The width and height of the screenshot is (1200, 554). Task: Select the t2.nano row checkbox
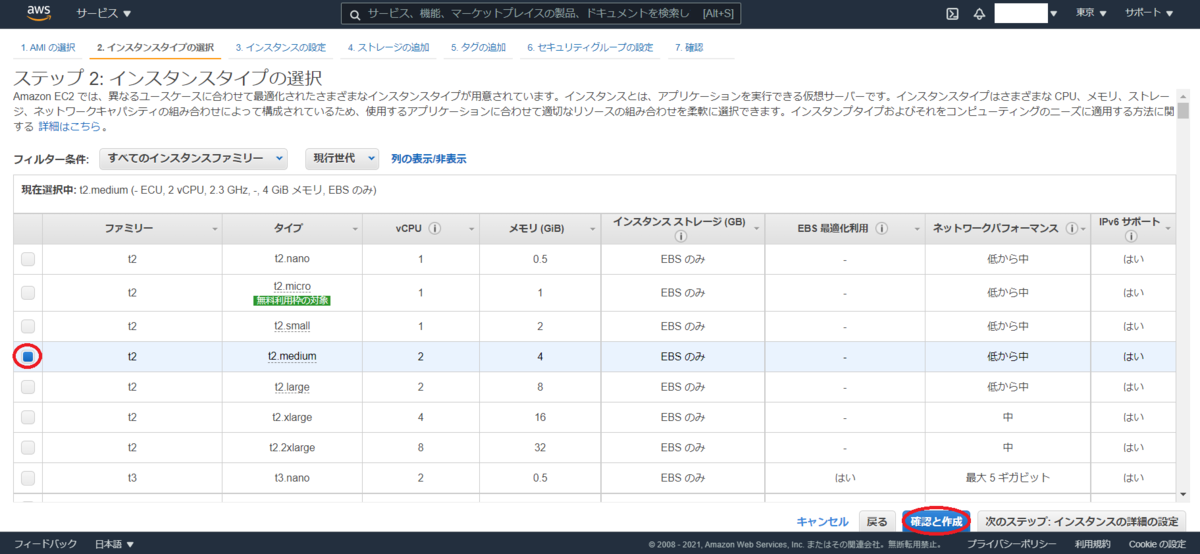pos(28,259)
